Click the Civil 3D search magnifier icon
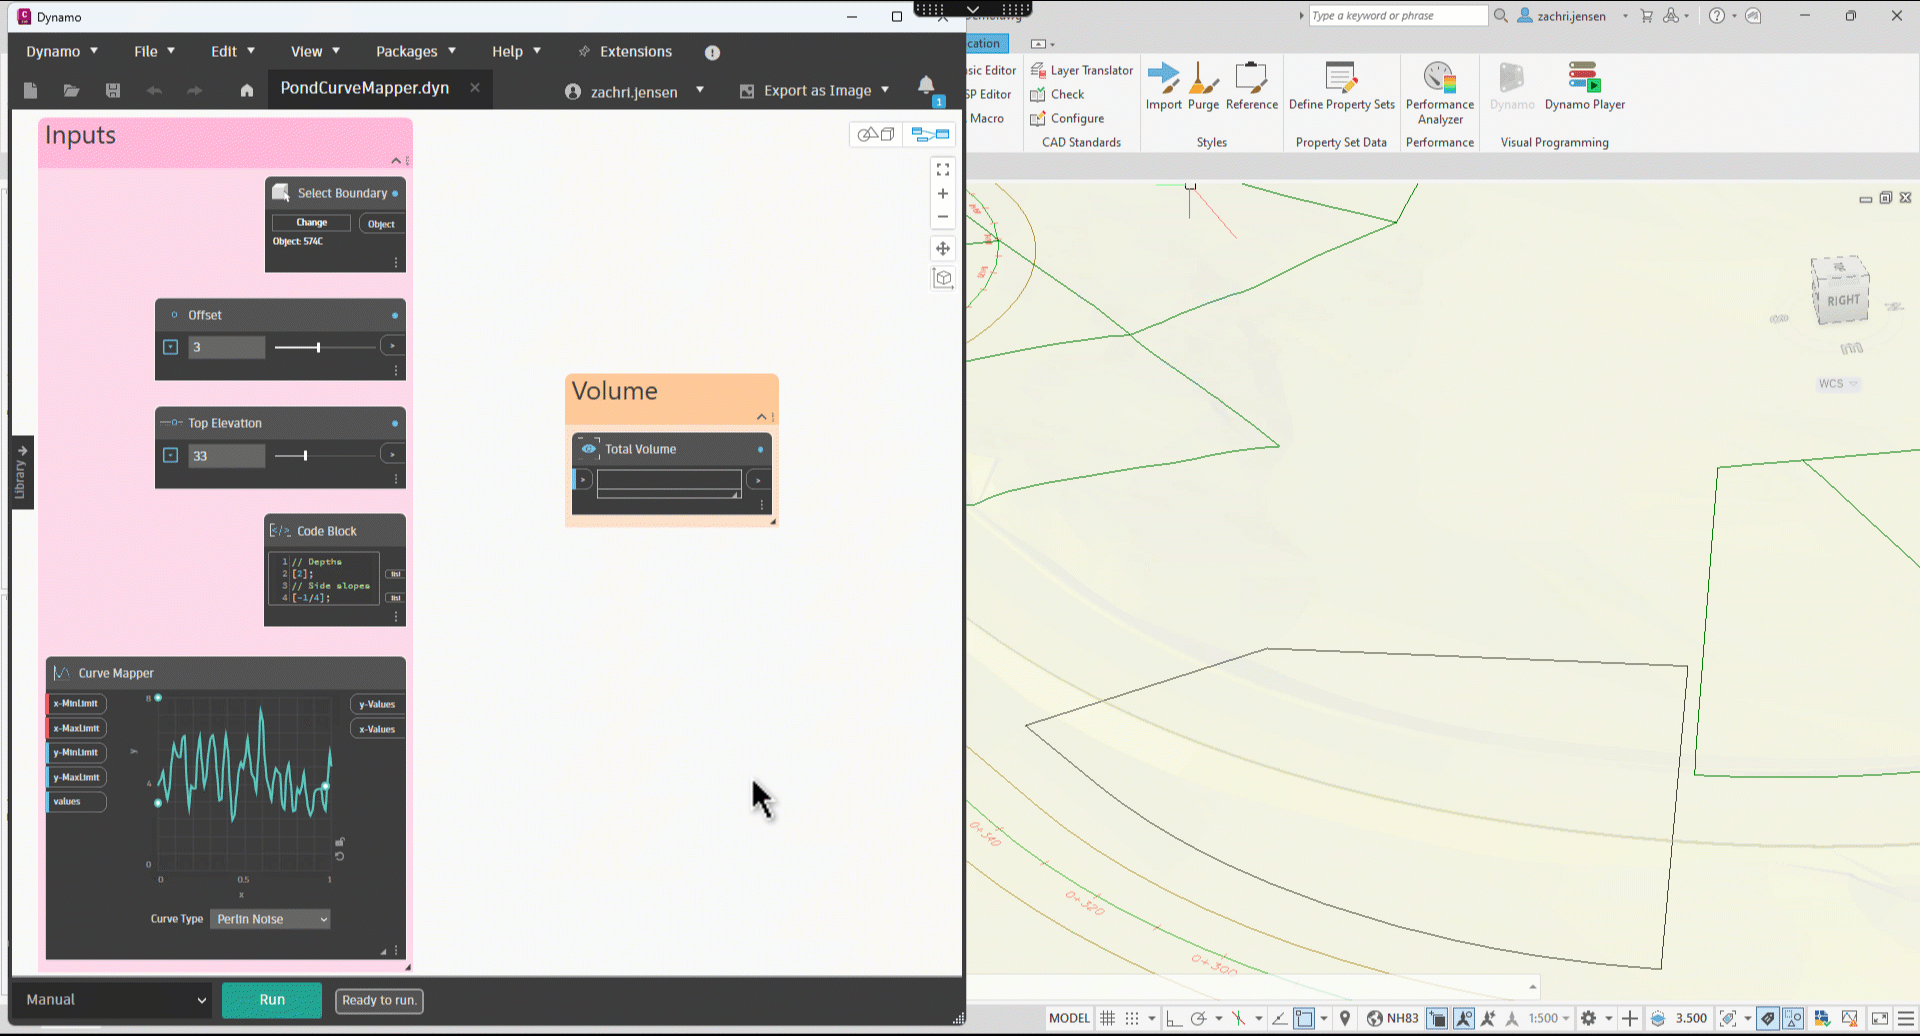The image size is (1920, 1036). [1501, 16]
